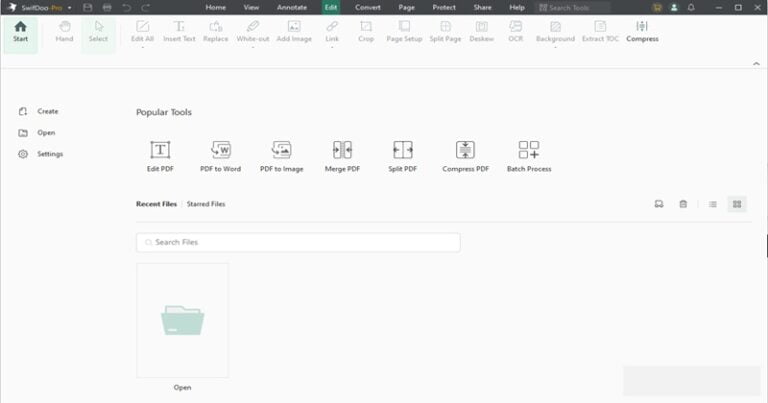Click Extract TOC in toolbar
This screenshot has height=403, width=768.
coord(600,31)
